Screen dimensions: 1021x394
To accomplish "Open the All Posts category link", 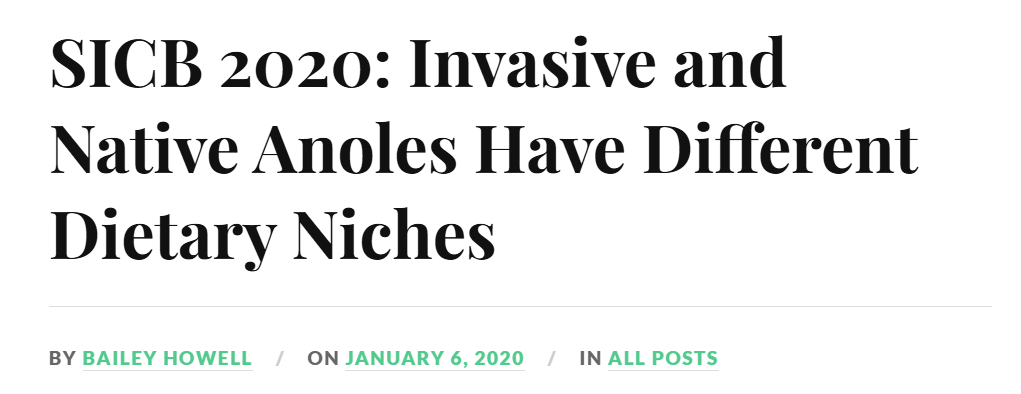I will 663,359.
